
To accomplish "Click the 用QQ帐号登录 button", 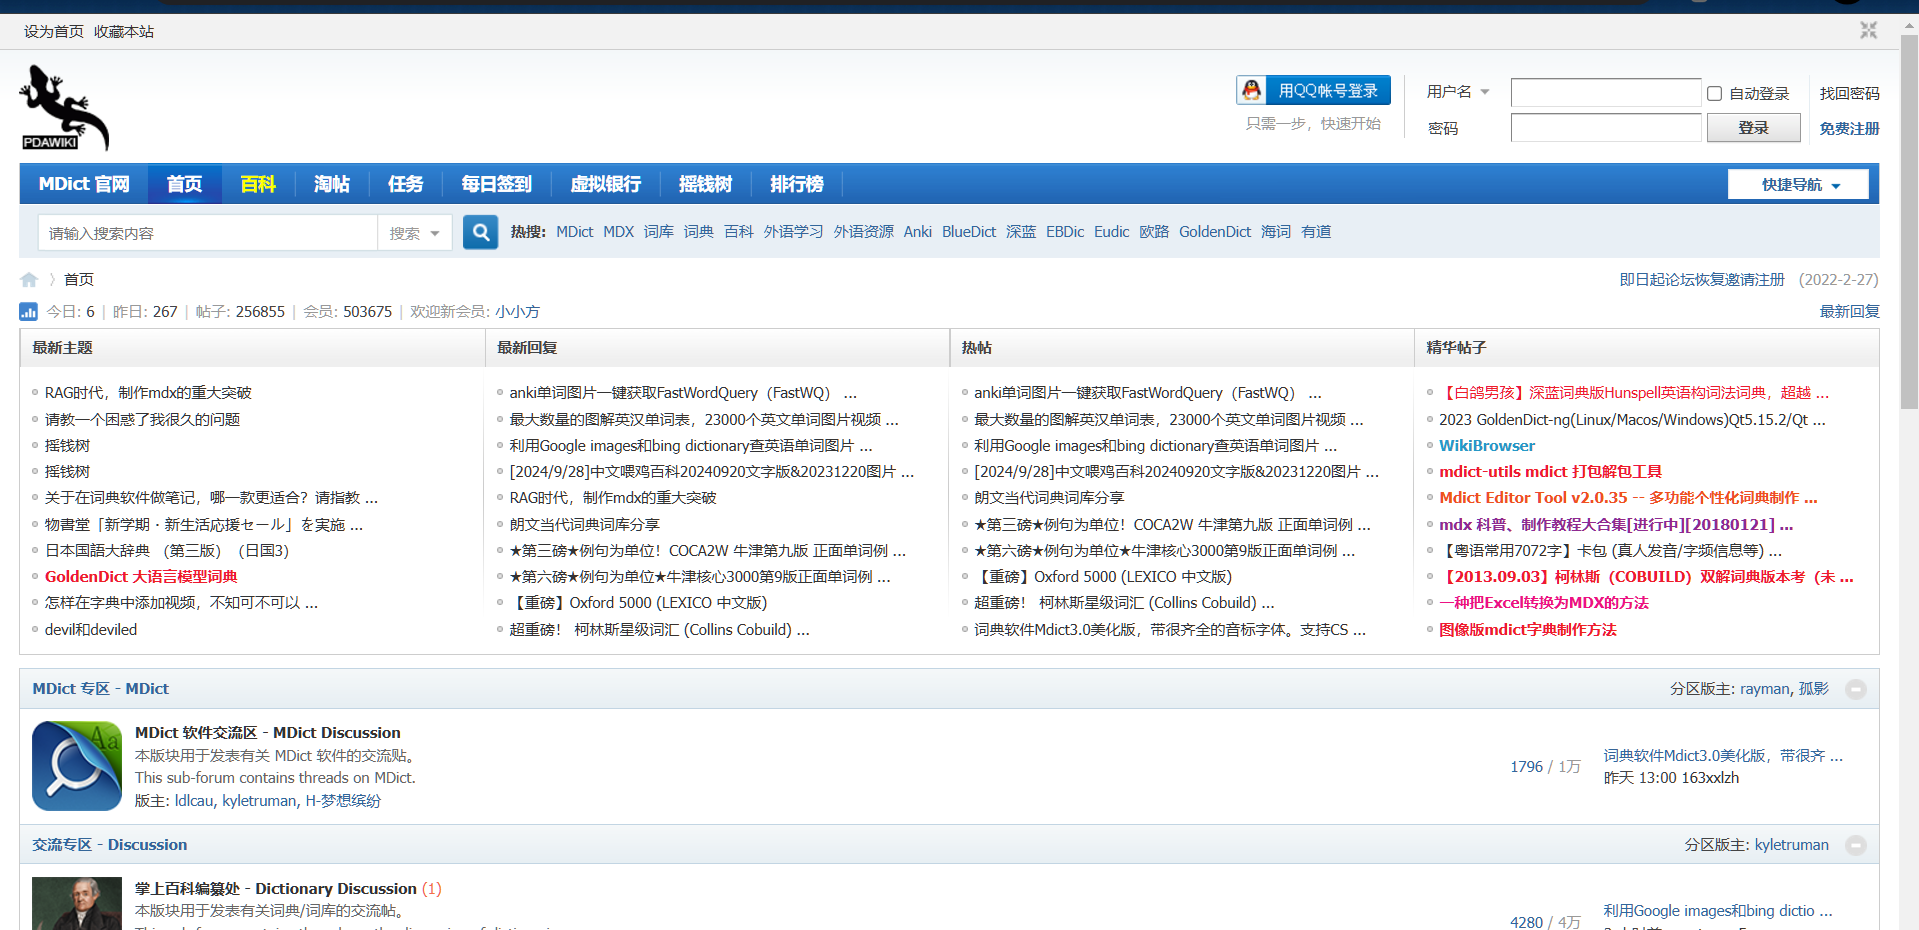I will [1313, 91].
